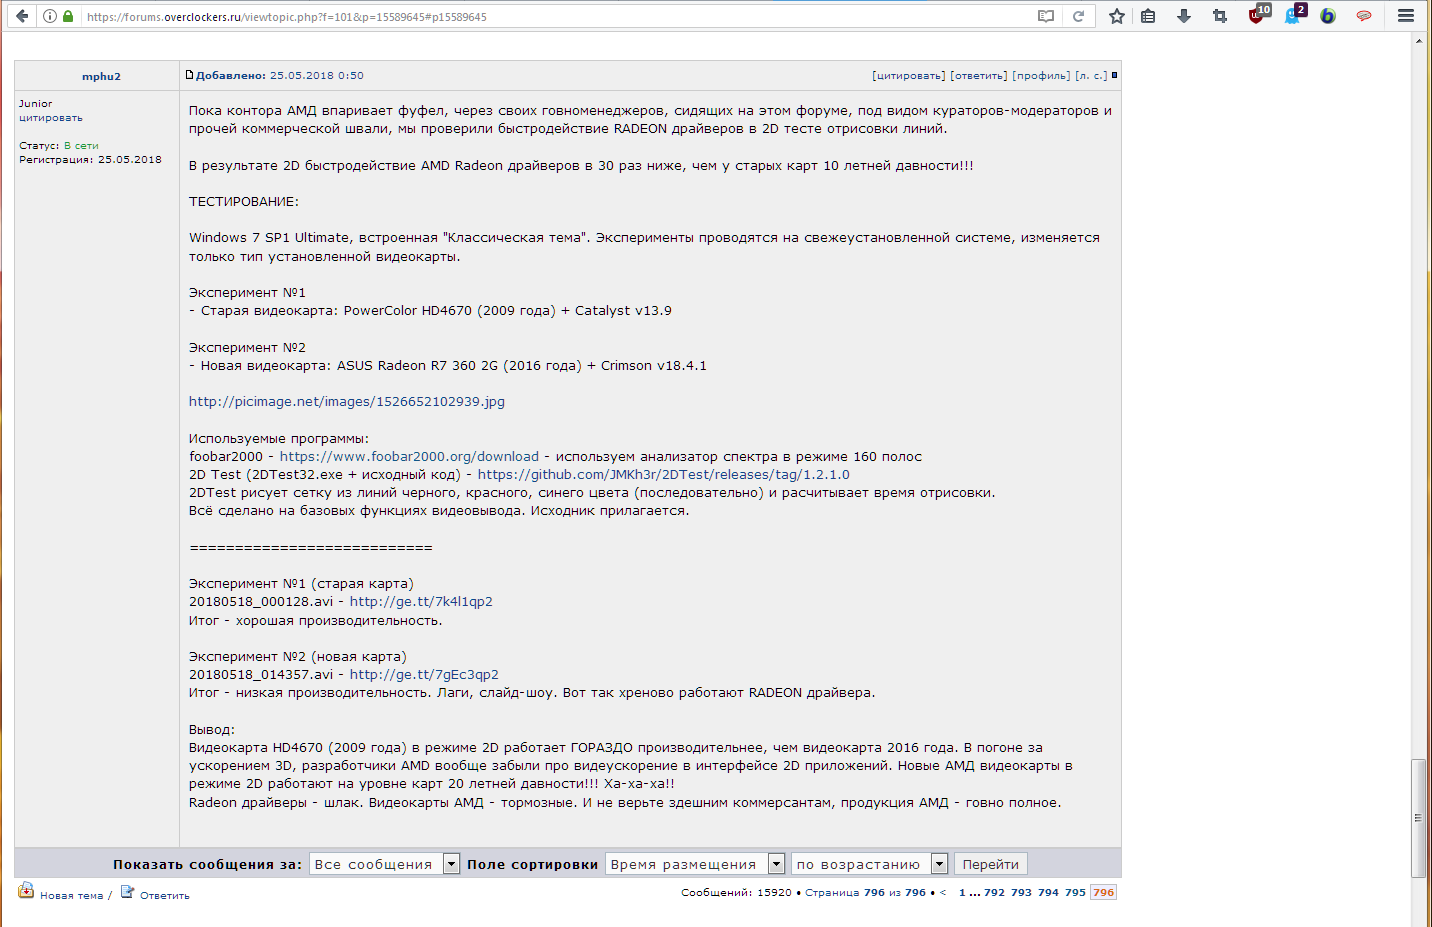This screenshot has width=1432, height=927.
Task: Open the по возрастанию order dropdown
Action: tap(869, 864)
